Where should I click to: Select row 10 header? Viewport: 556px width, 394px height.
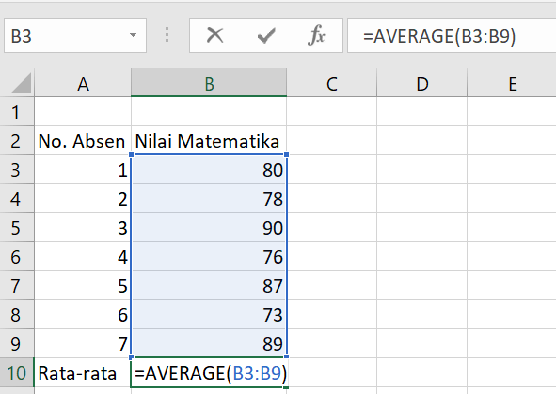[17, 373]
